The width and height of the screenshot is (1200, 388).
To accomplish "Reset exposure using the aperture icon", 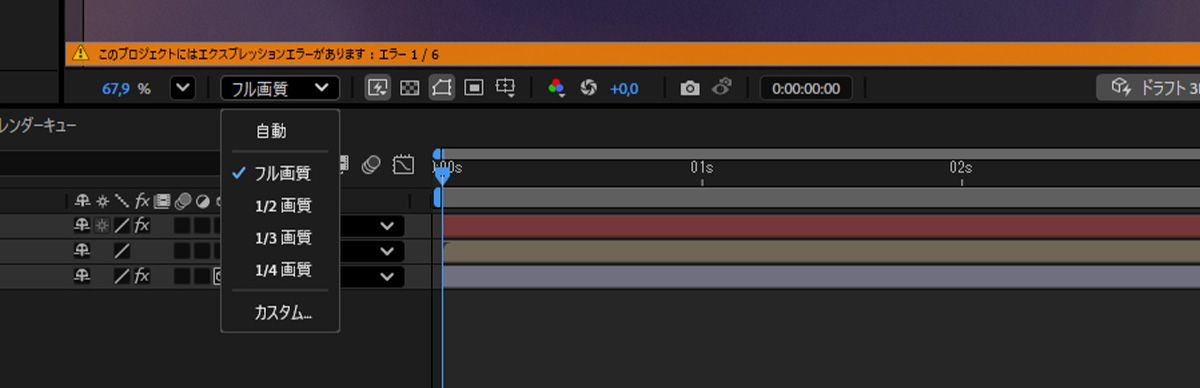I will tap(588, 88).
